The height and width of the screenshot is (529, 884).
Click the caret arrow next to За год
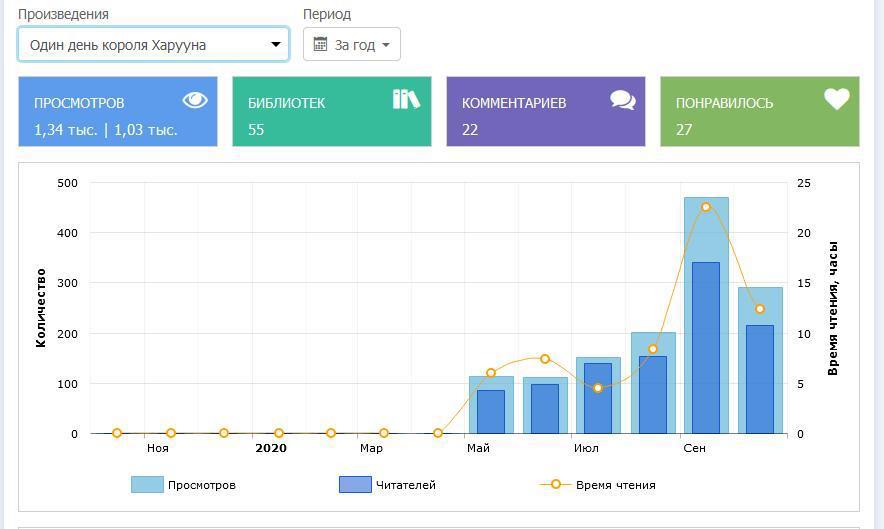[386, 45]
